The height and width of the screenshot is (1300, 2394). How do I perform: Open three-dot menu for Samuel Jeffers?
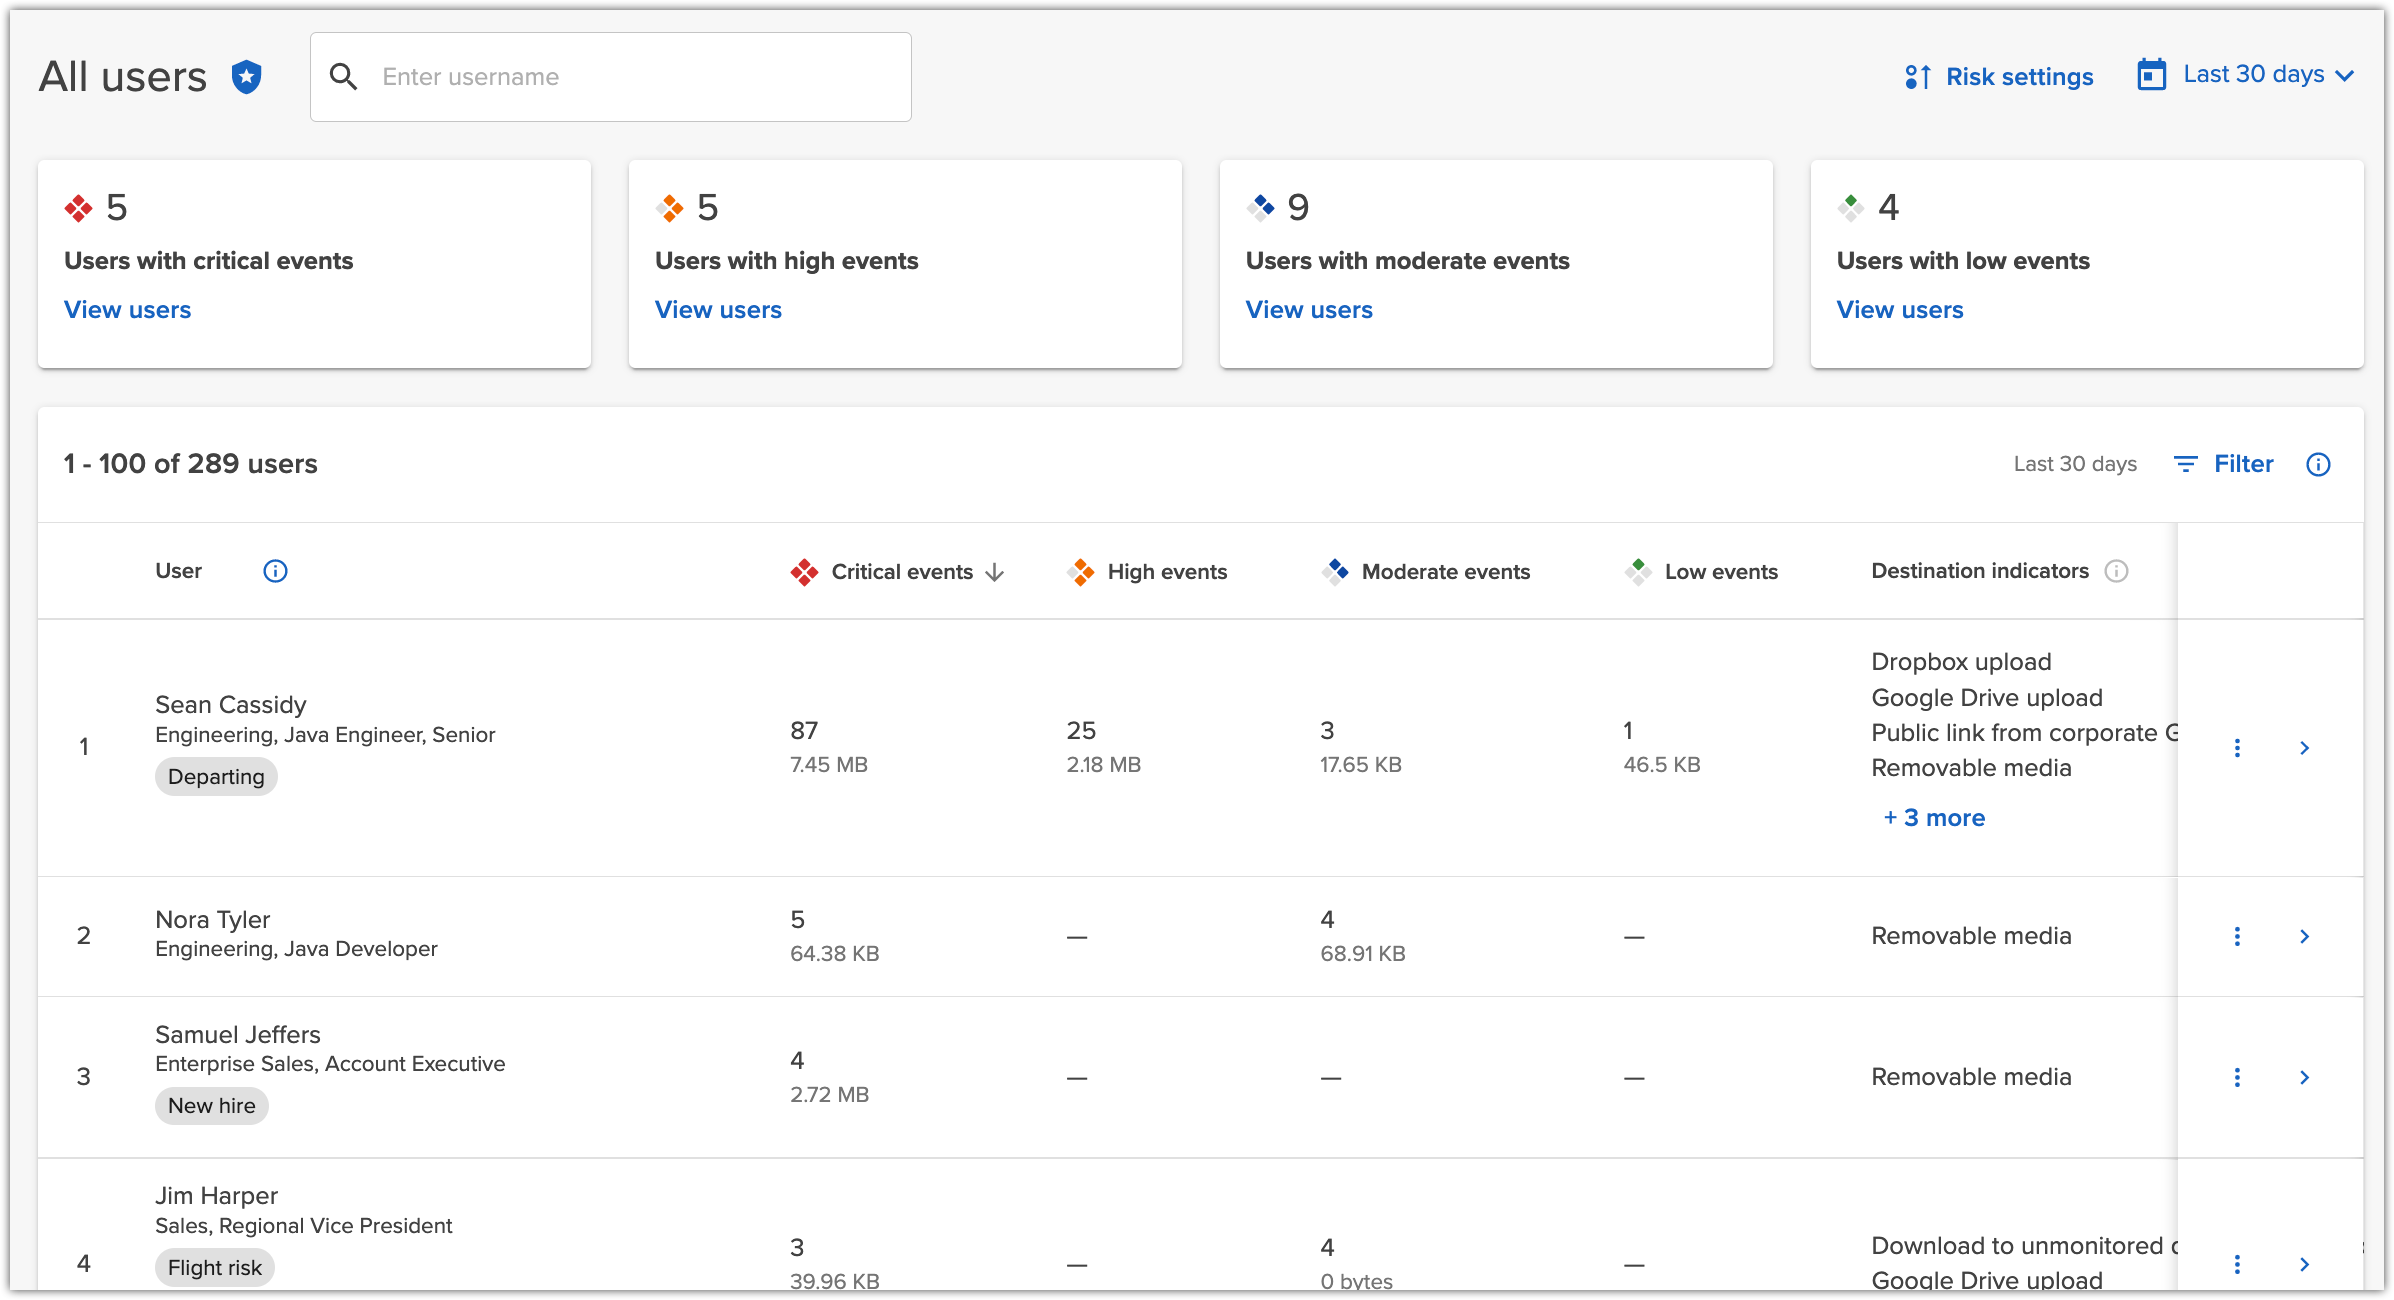coord(2237,1077)
